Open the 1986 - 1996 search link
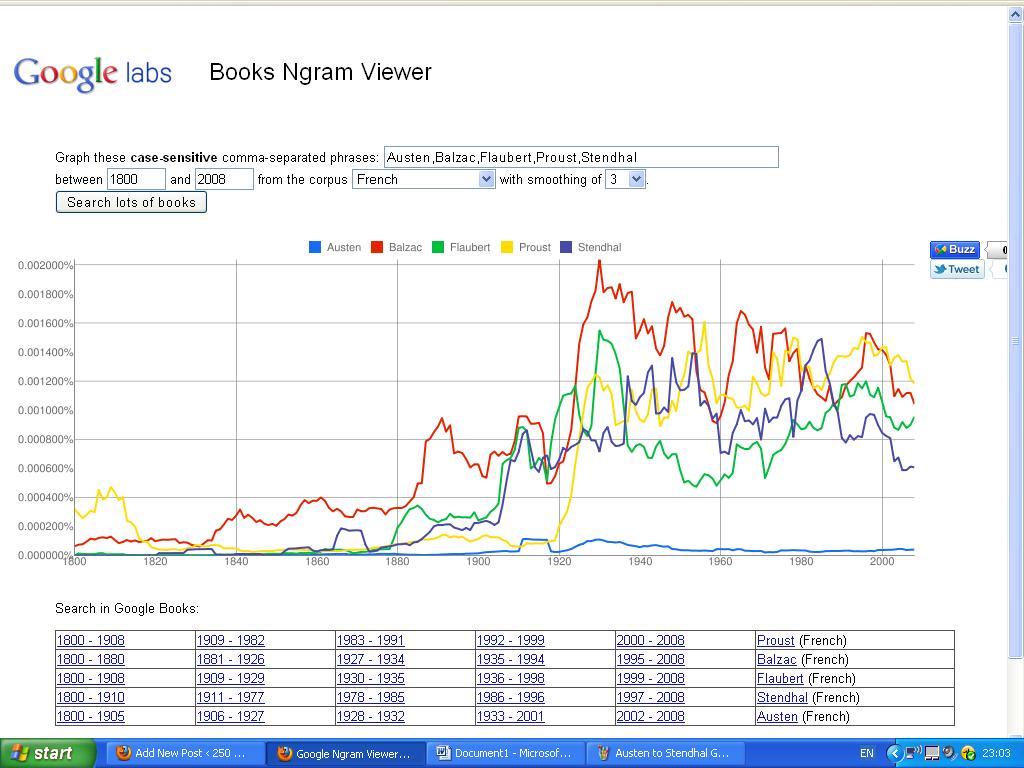This screenshot has width=1024, height=768. click(x=511, y=697)
